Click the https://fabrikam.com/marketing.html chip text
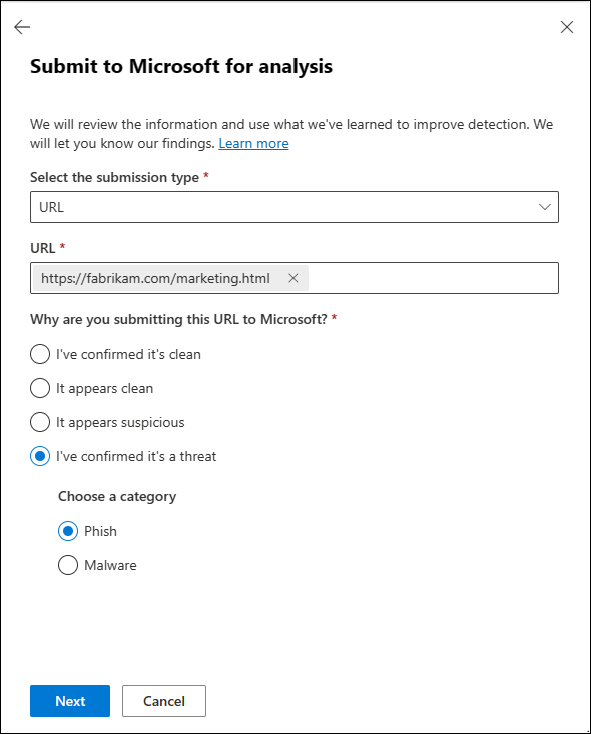 click(155, 278)
